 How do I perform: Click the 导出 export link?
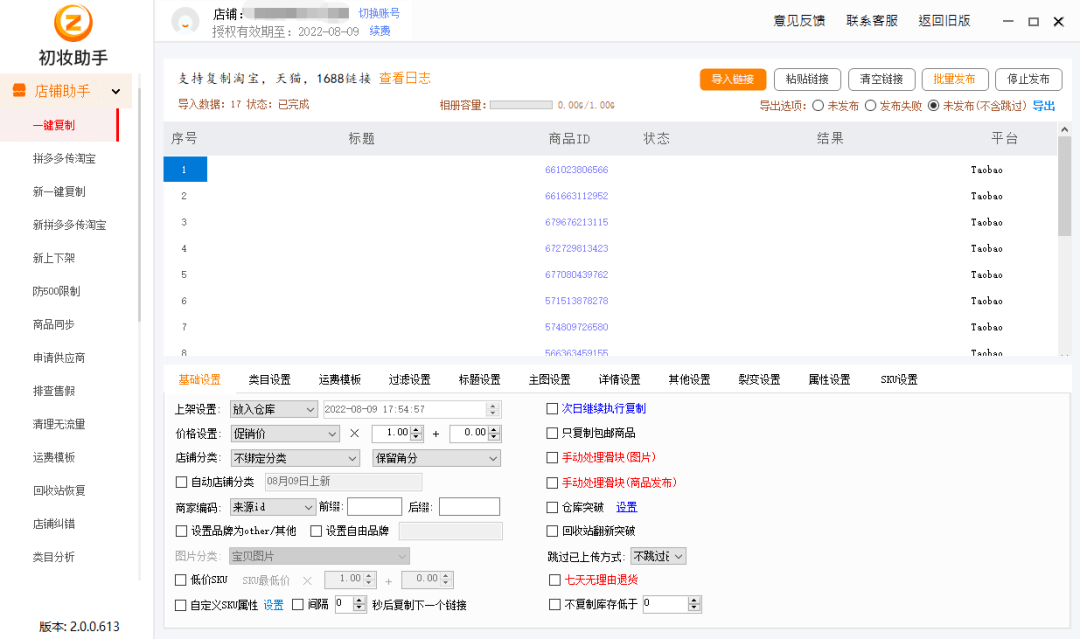[1043, 105]
